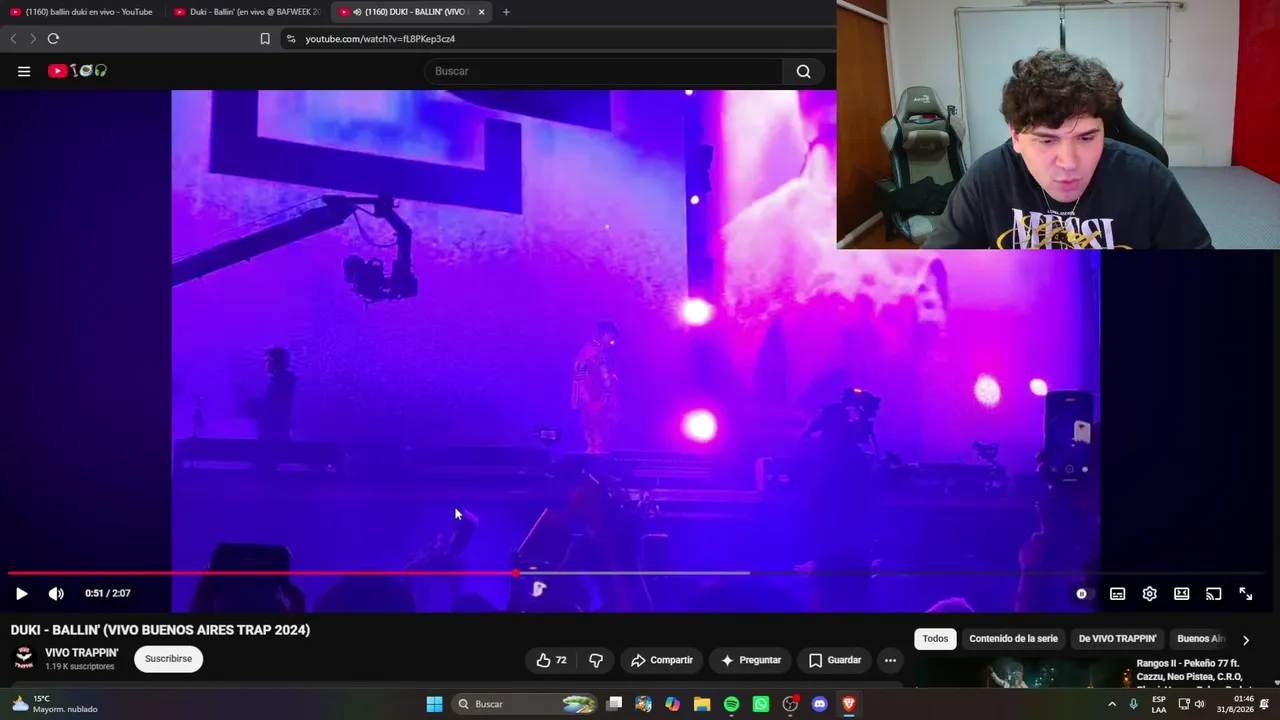
Task: Open the network and volume quick settings
Action: pyautogui.click(x=1190, y=704)
